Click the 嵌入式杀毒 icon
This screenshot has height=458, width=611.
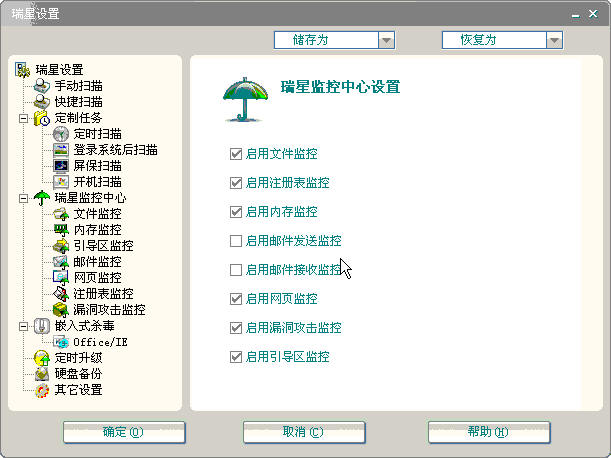[x=42, y=326]
